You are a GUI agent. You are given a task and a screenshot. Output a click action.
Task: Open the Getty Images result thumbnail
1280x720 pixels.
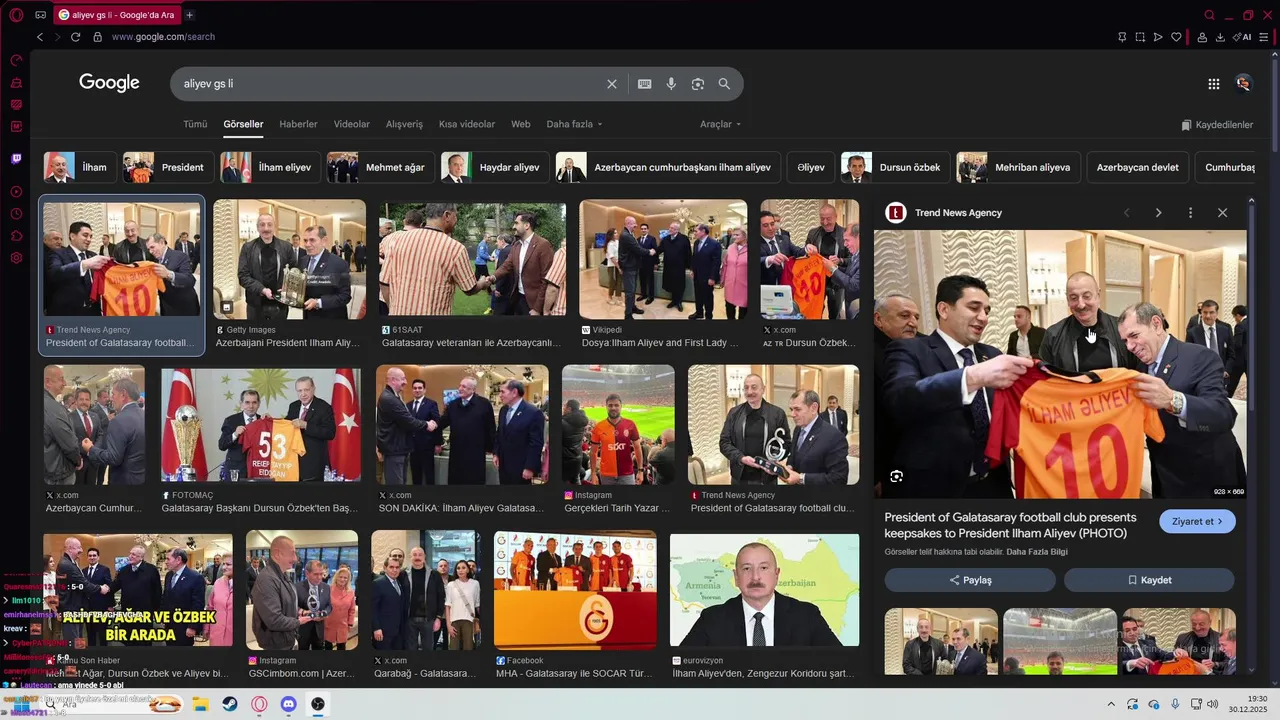coord(289,260)
